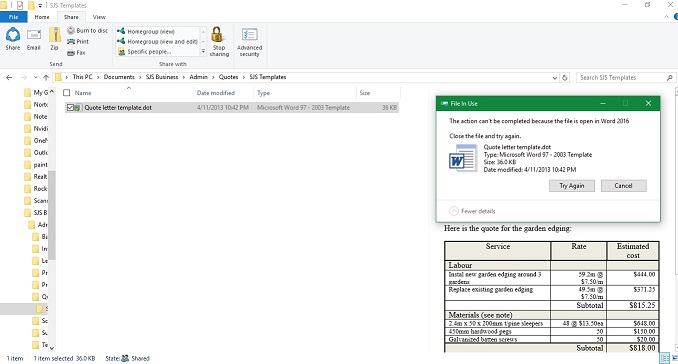The height and width of the screenshot is (364, 678).
Task: Select the Quote letter template.dot file
Action: [x=232, y=108]
